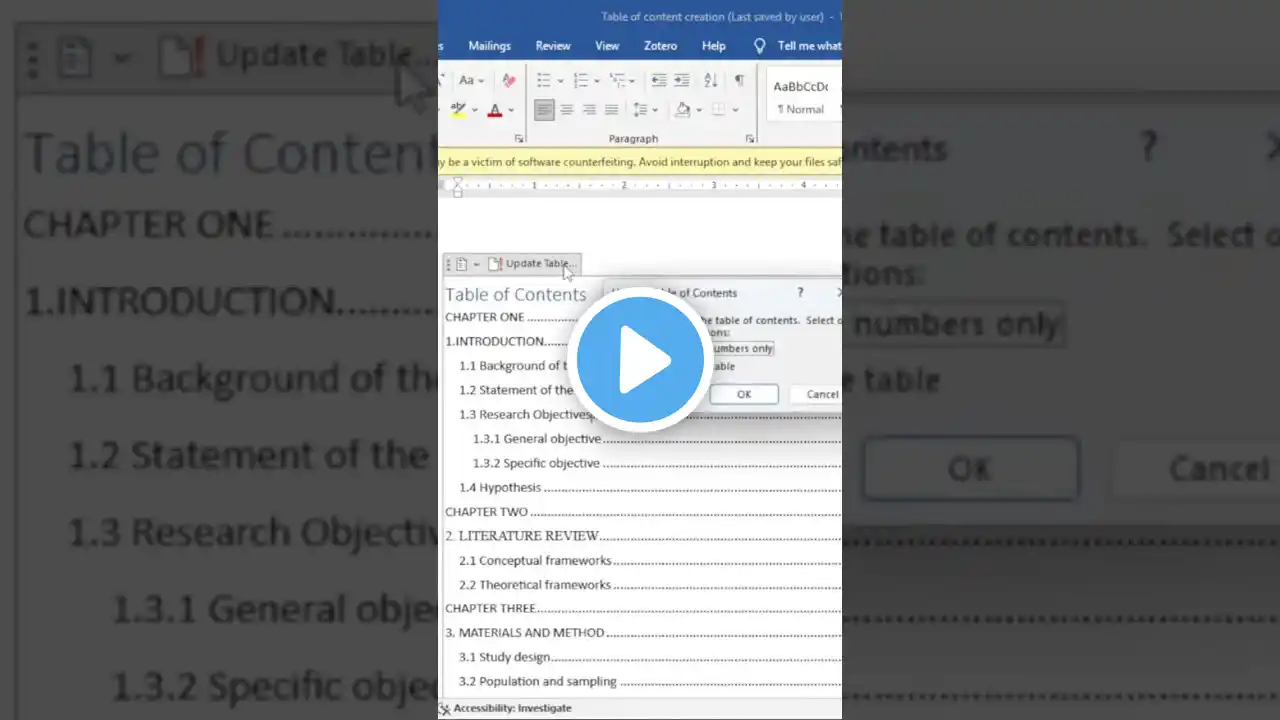Click into the Tell me search box

(809, 46)
